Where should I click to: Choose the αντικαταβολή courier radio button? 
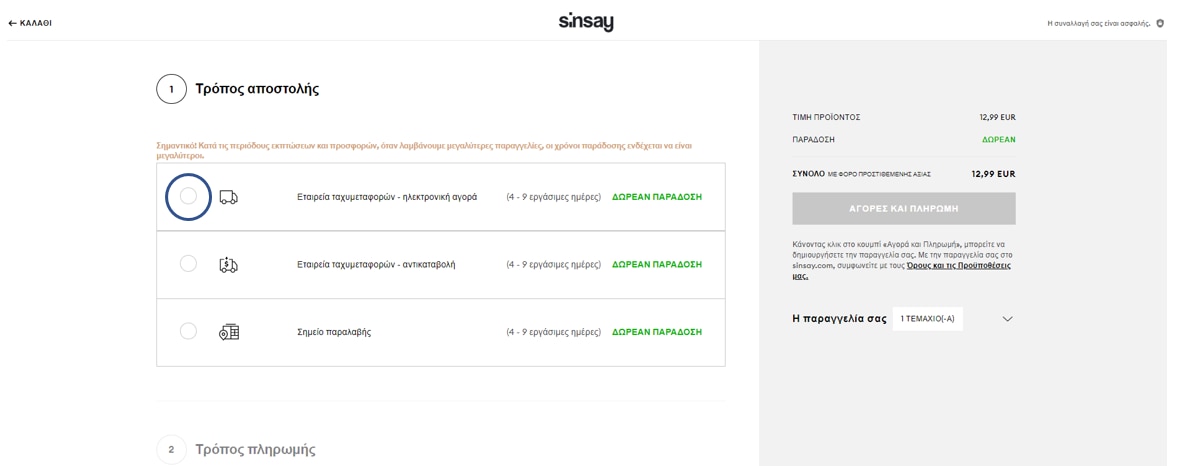tap(188, 264)
